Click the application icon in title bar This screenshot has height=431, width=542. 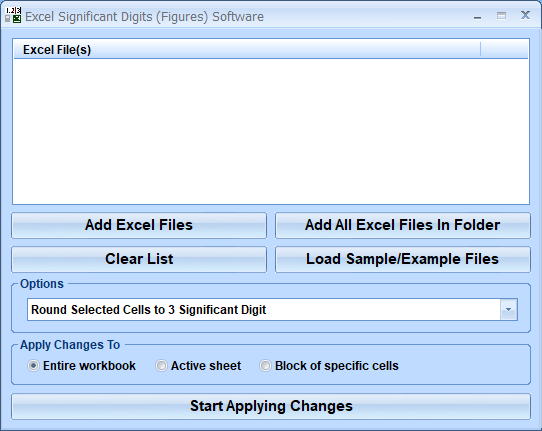(x=13, y=16)
